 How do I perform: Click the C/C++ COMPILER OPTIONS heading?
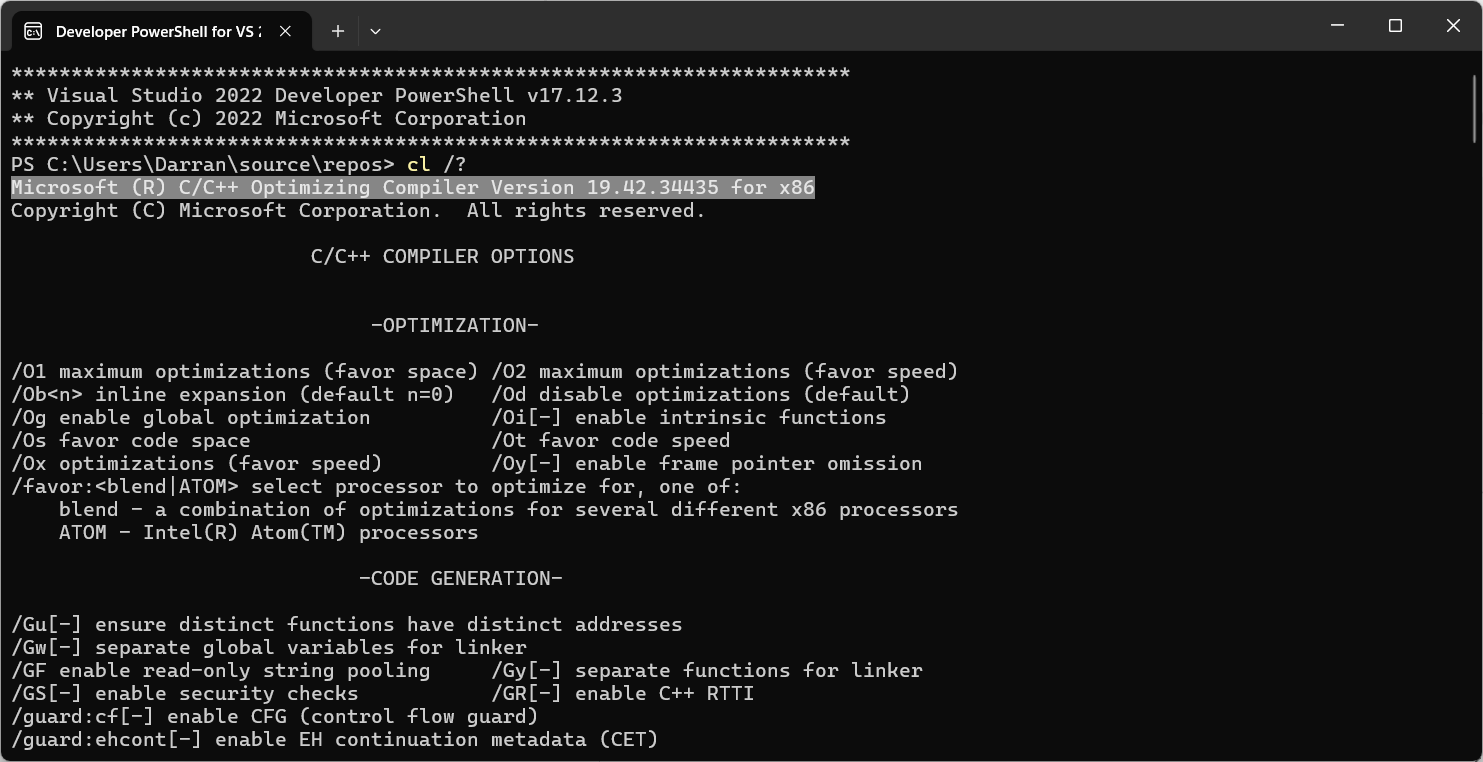pos(443,257)
